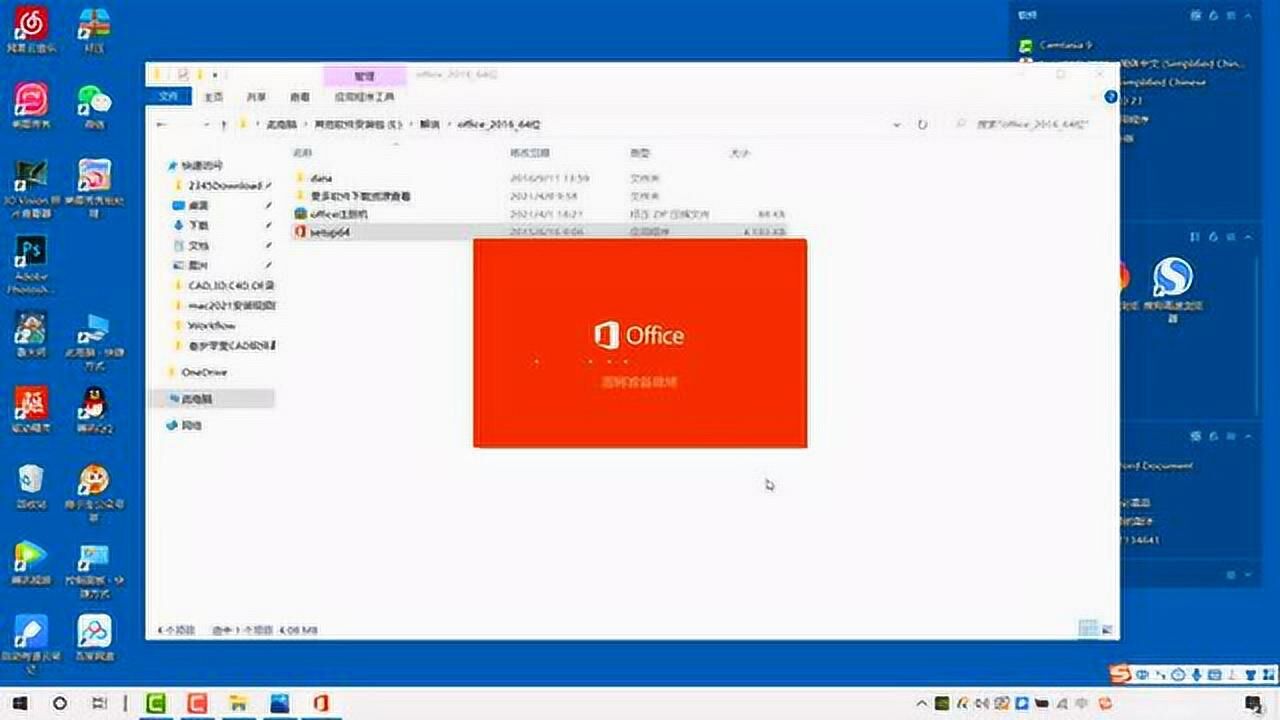Open 桌面 (Desktop) in Quick access
Image resolution: width=1280 pixels, height=720 pixels.
[198, 205]
